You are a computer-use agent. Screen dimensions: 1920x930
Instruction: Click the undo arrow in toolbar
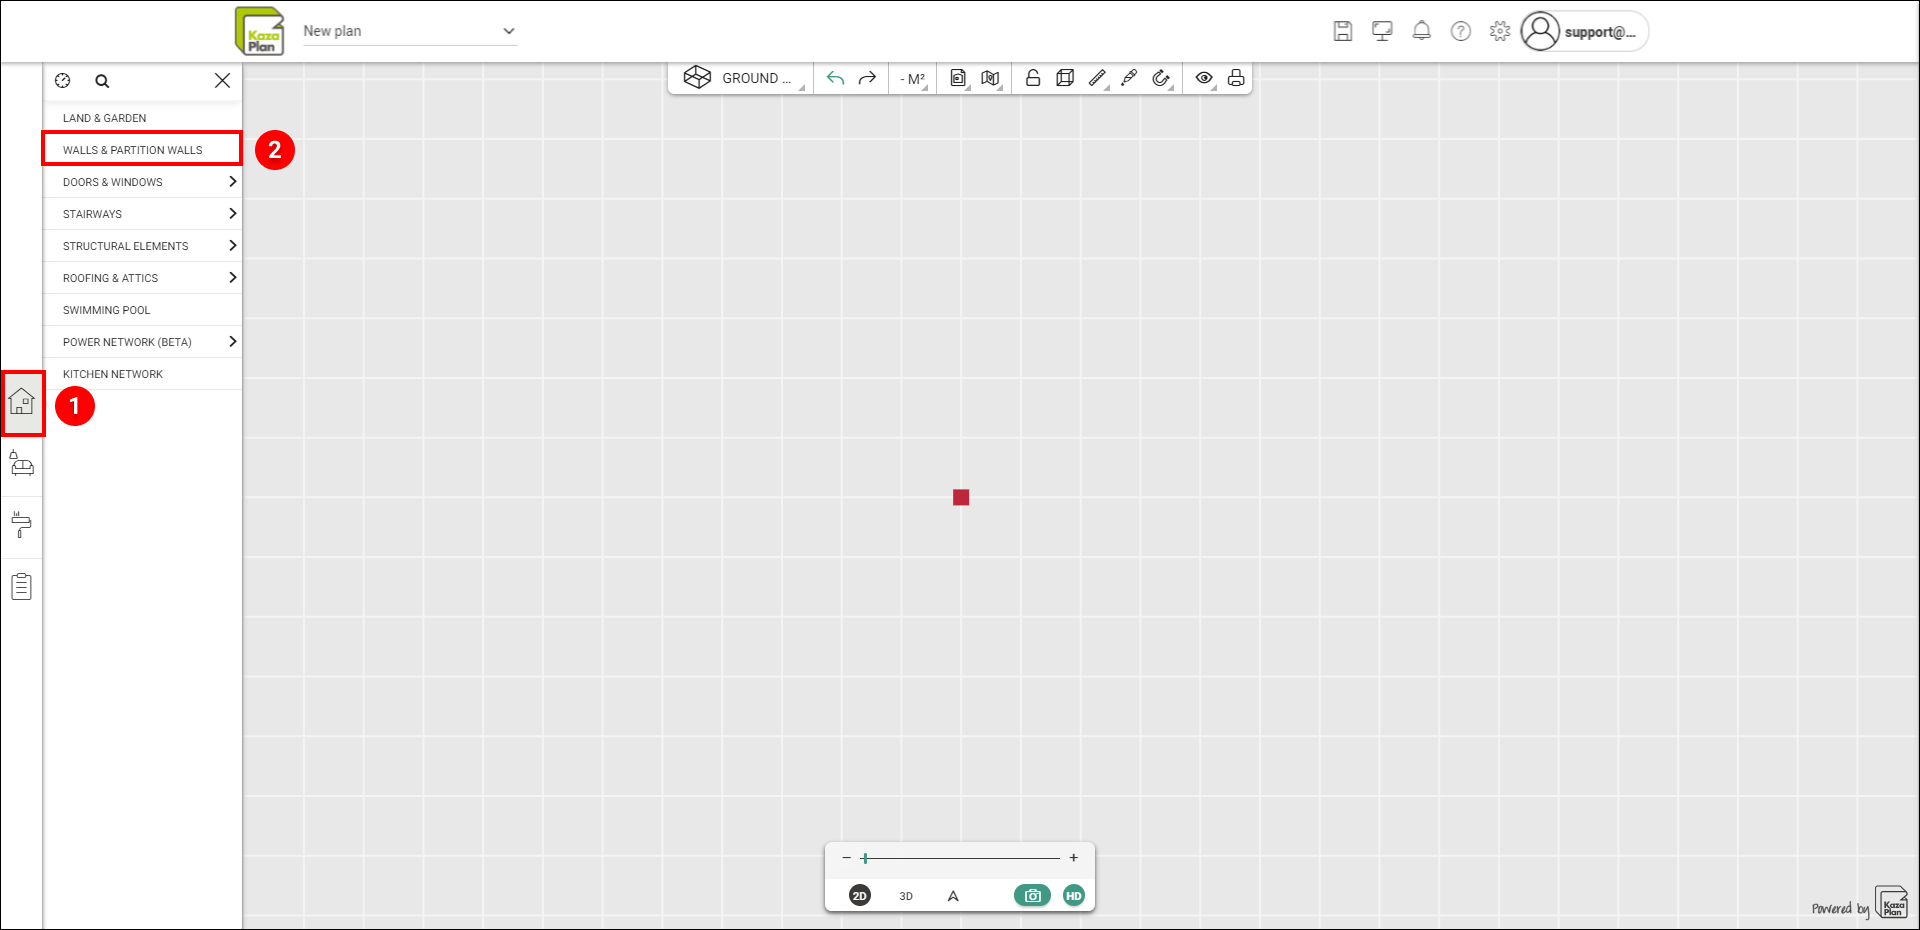(x=835, y=77)
